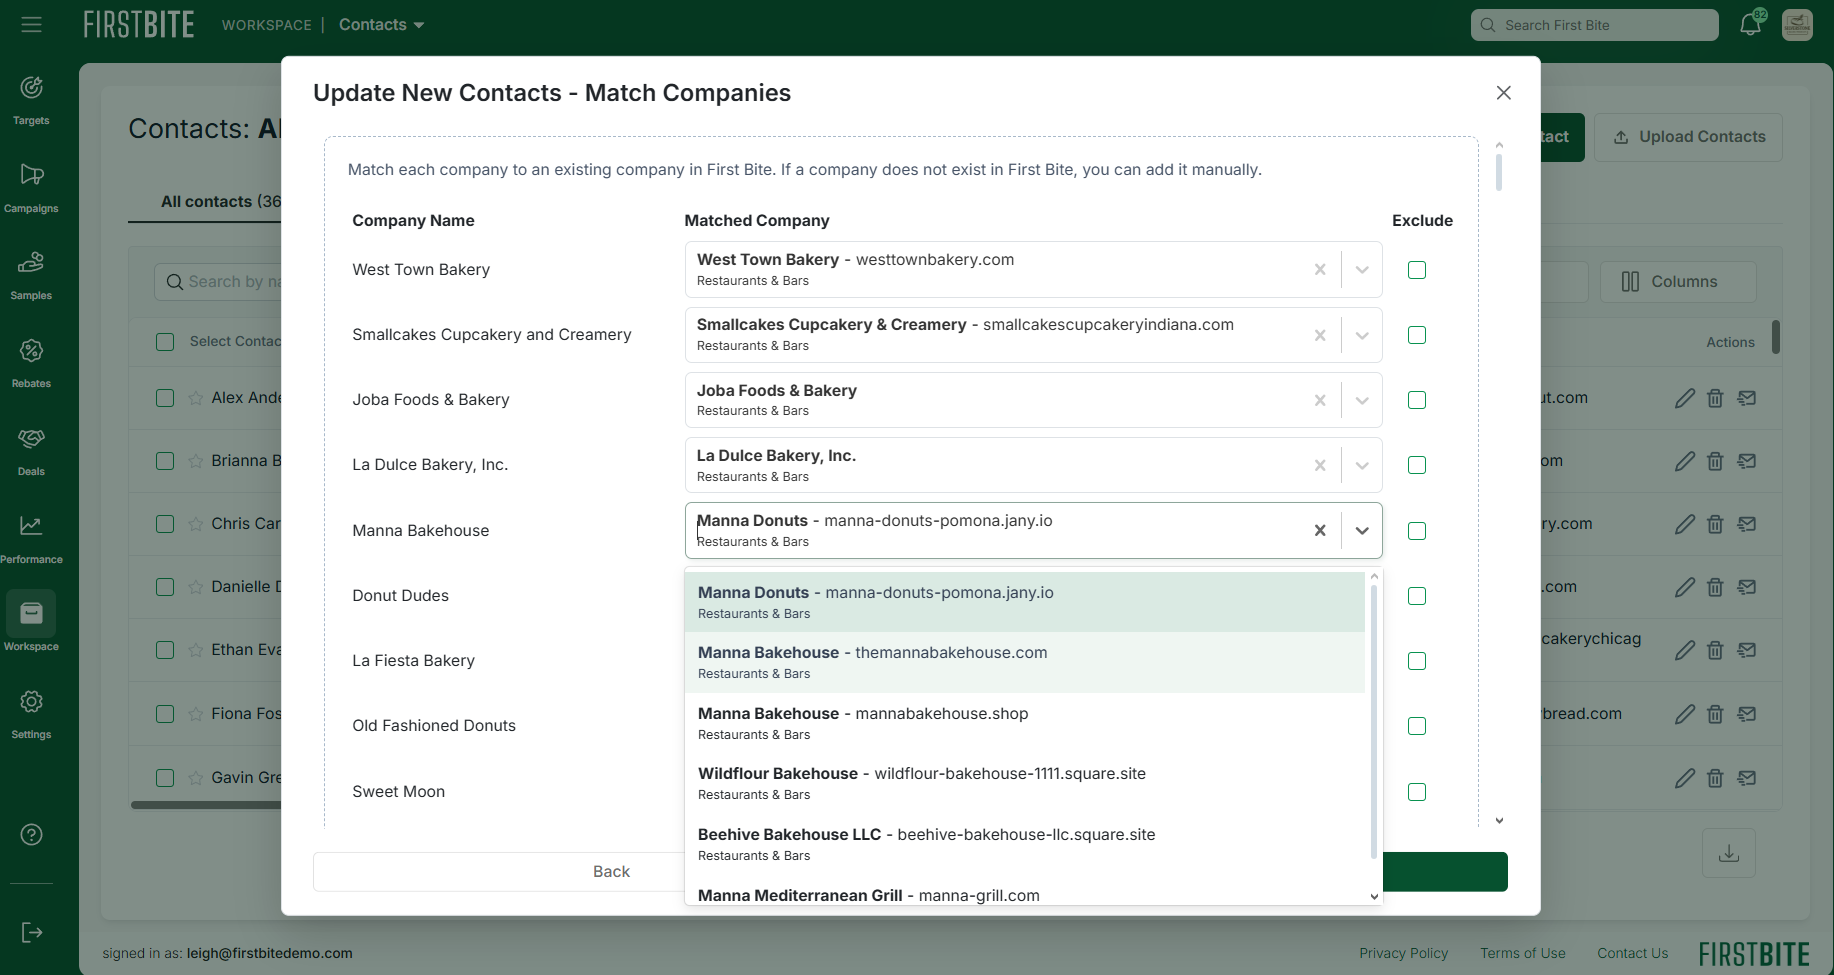Collapse the Manna Bakehouse match dropdown
This screenshot has width=1834, height=975.
click(1362, 531)
